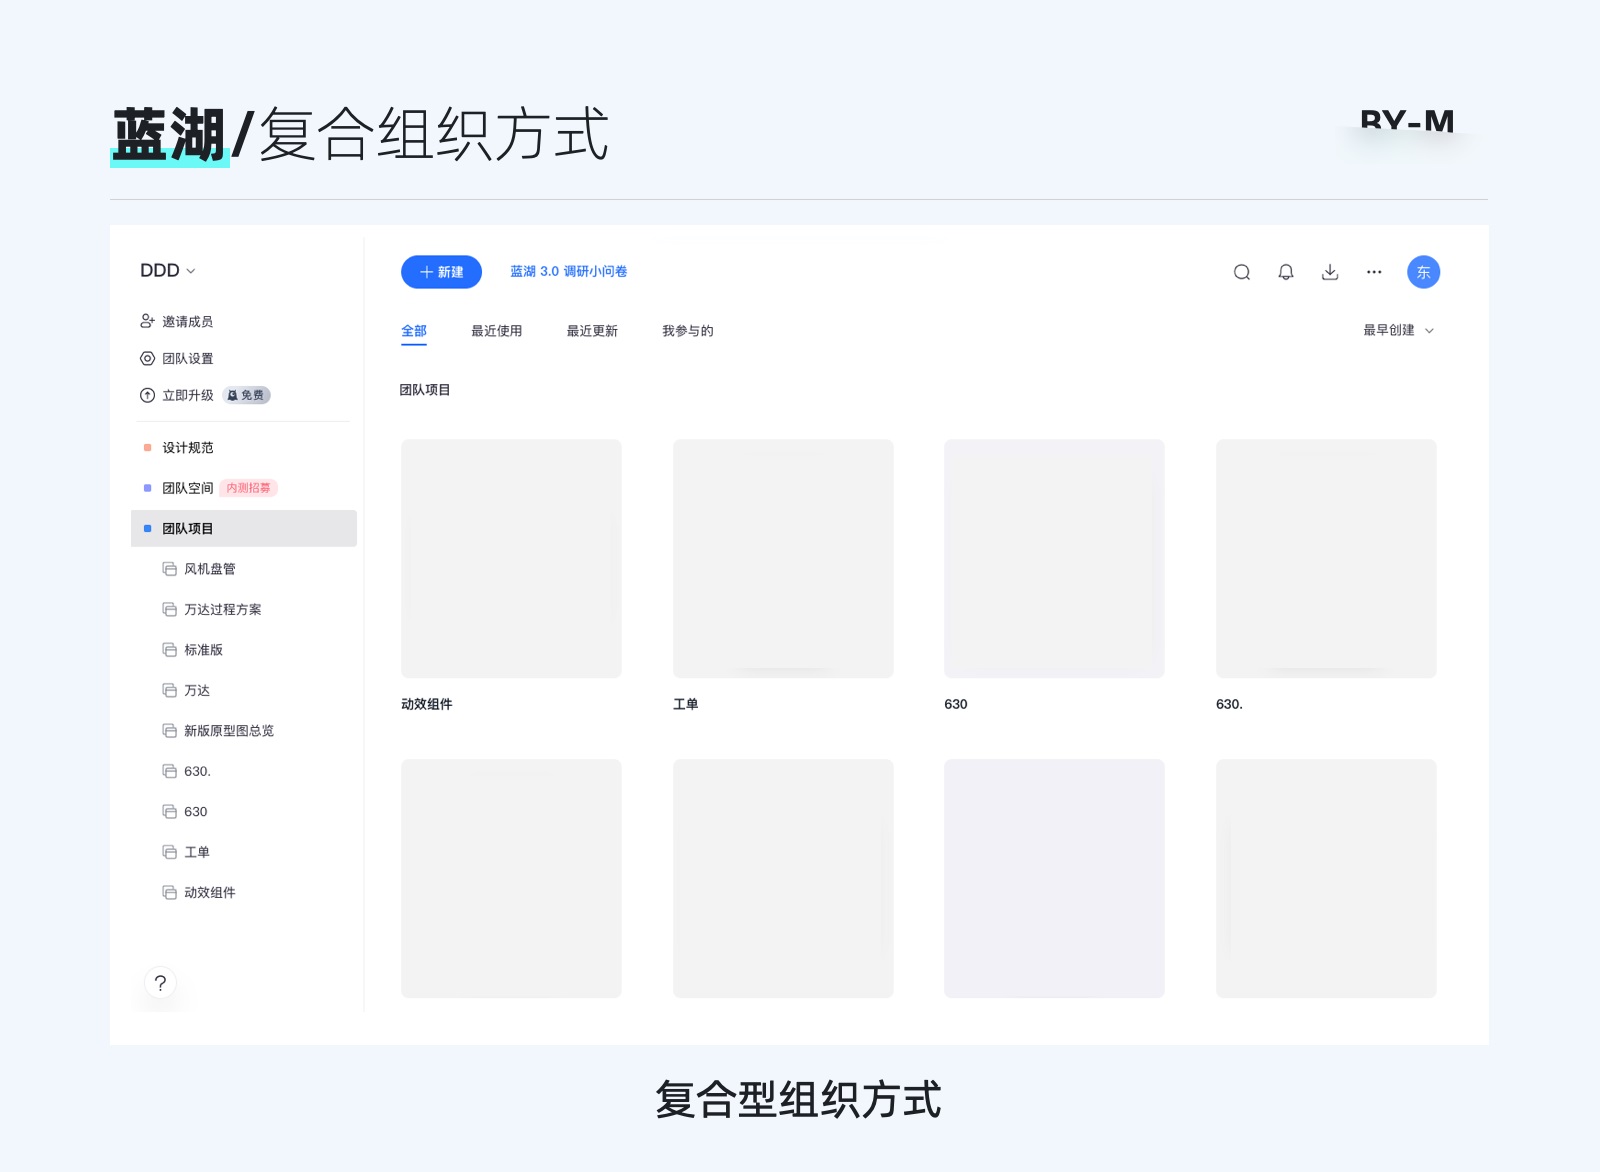This screenshot has height=1172, width=1600.
Task: Open the notifications bell
Action: point(1286,272)
